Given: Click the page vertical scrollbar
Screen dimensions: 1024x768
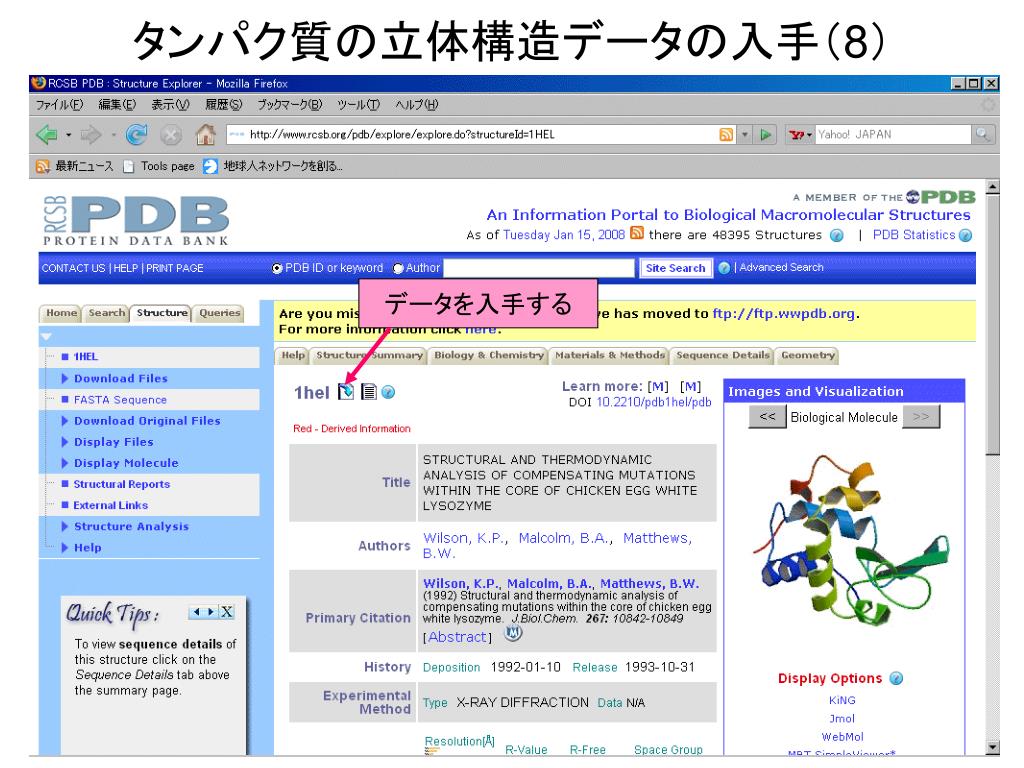Looking at the screenshot, I should 993,468.
